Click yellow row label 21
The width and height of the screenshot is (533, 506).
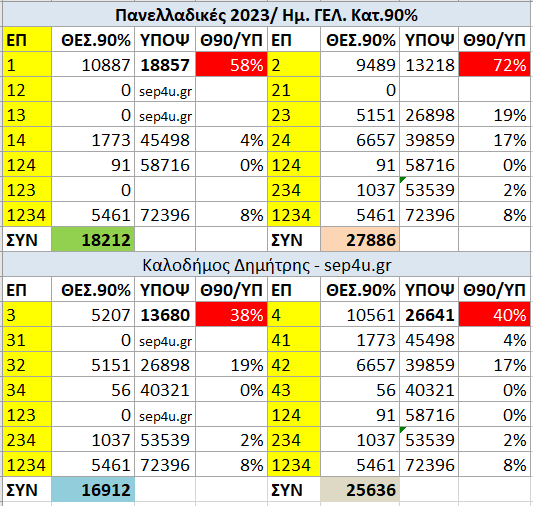[x=294, y=90]
